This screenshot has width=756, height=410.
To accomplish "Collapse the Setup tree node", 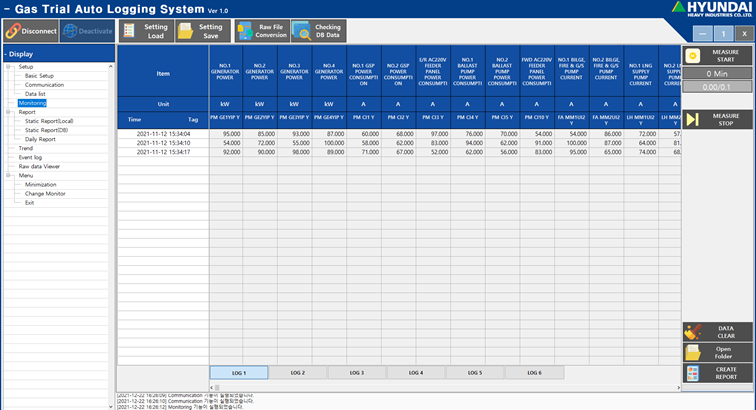I will coord(10,67).
